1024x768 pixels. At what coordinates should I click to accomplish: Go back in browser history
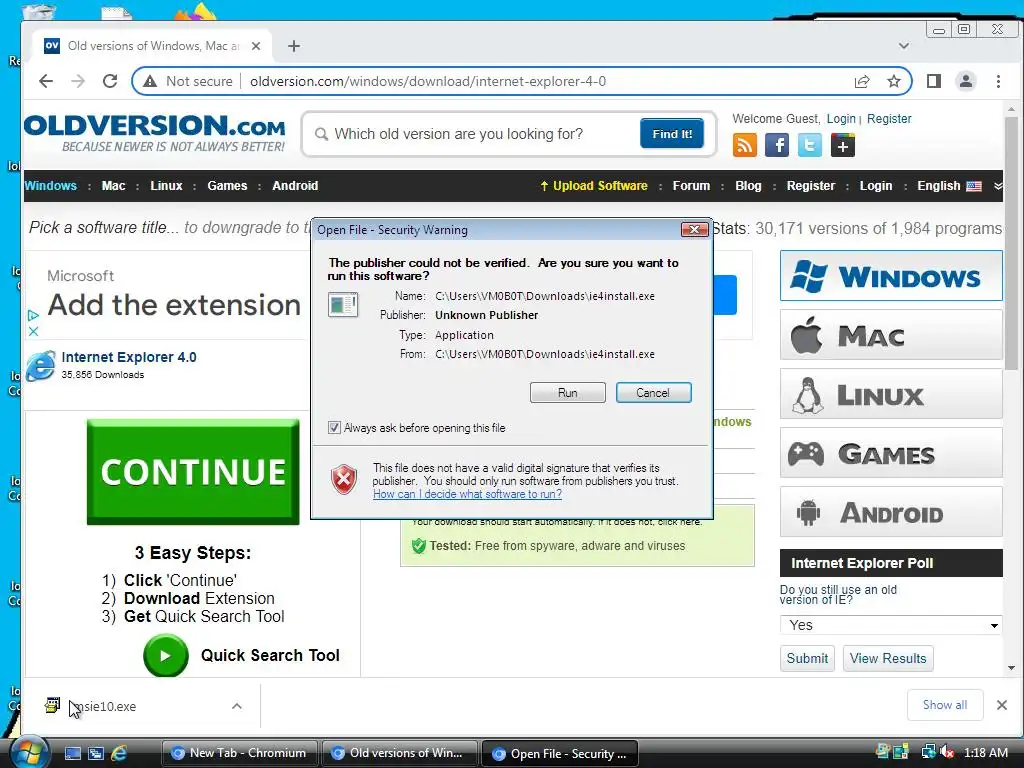[46, 81]
